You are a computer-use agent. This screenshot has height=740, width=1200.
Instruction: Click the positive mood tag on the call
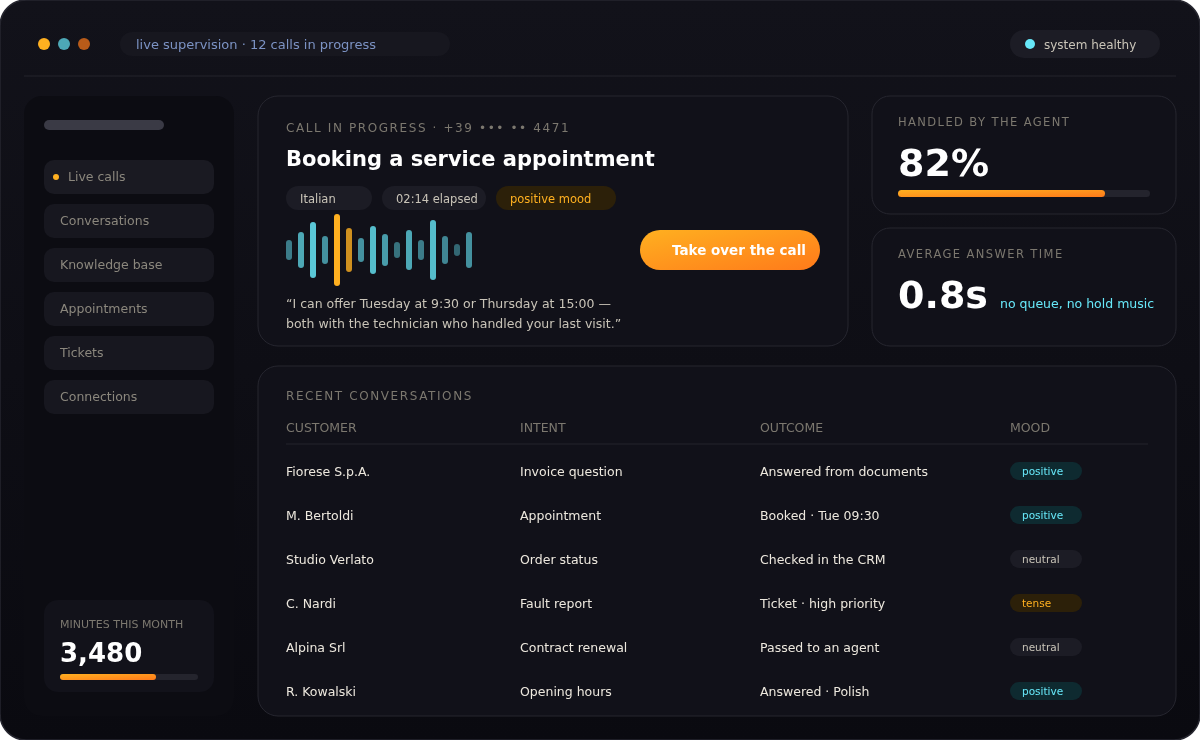coord(556,198)
